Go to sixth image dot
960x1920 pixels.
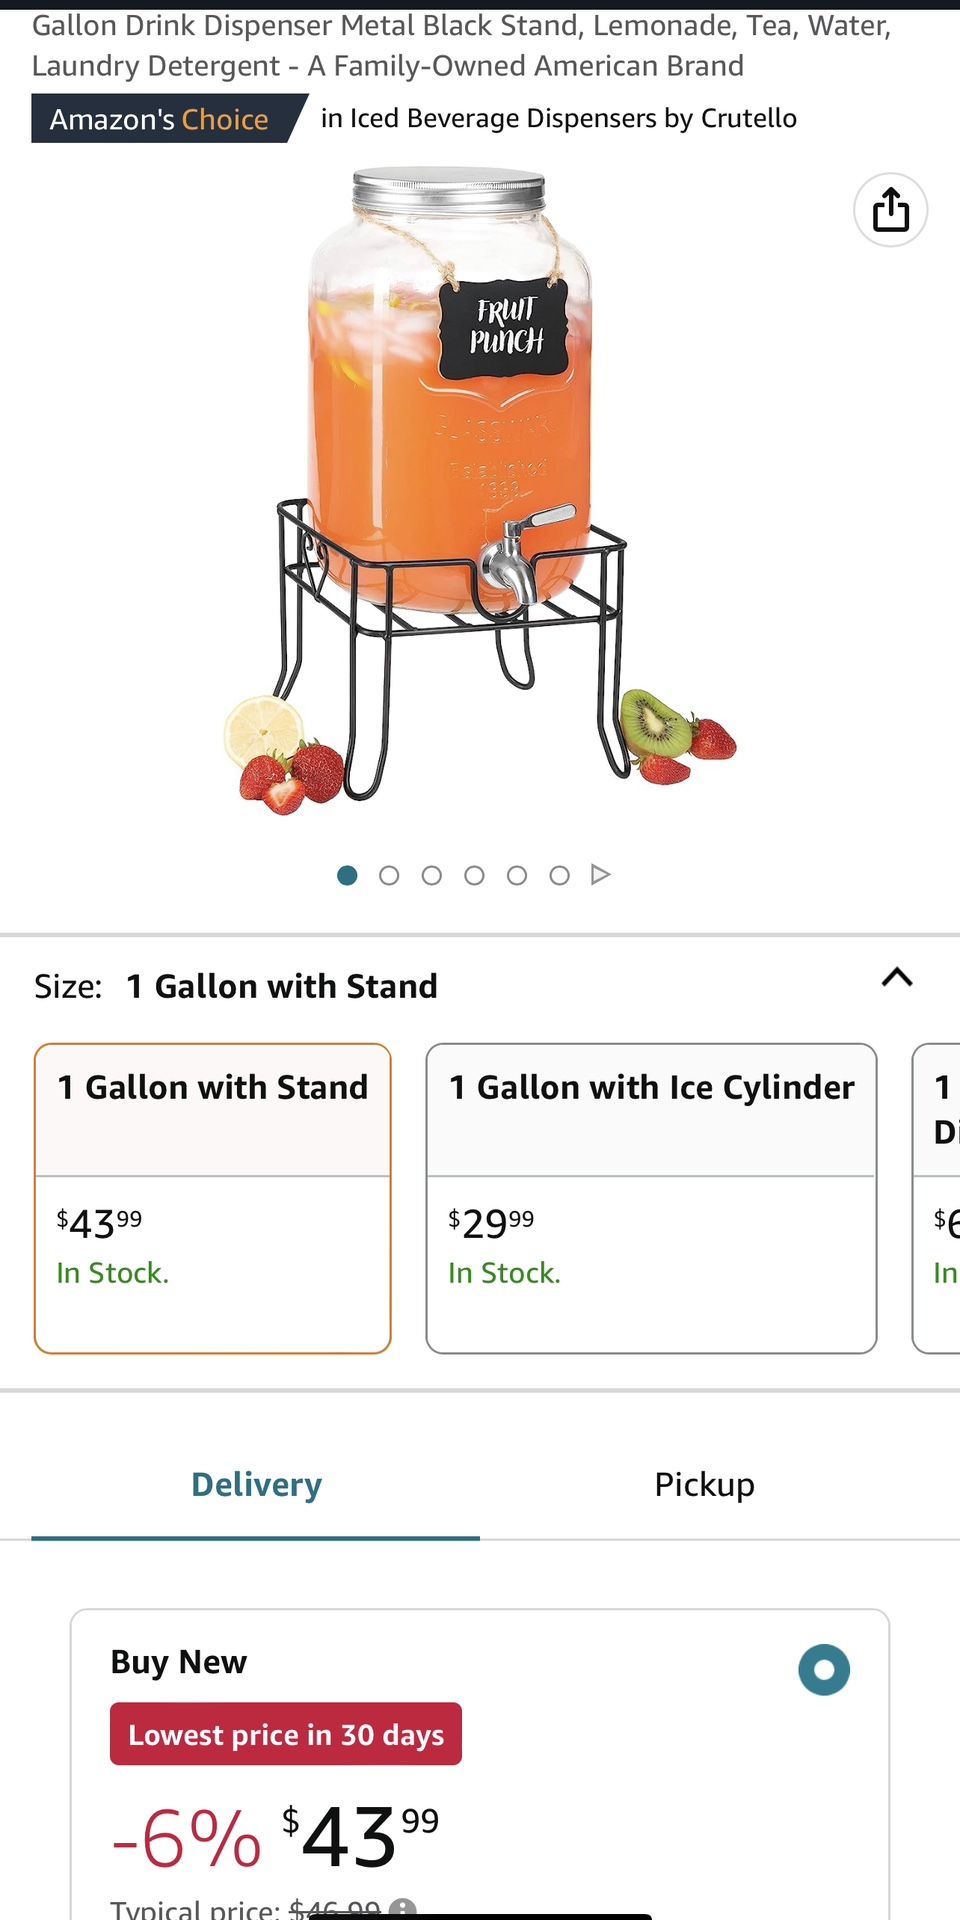[559, 876]
